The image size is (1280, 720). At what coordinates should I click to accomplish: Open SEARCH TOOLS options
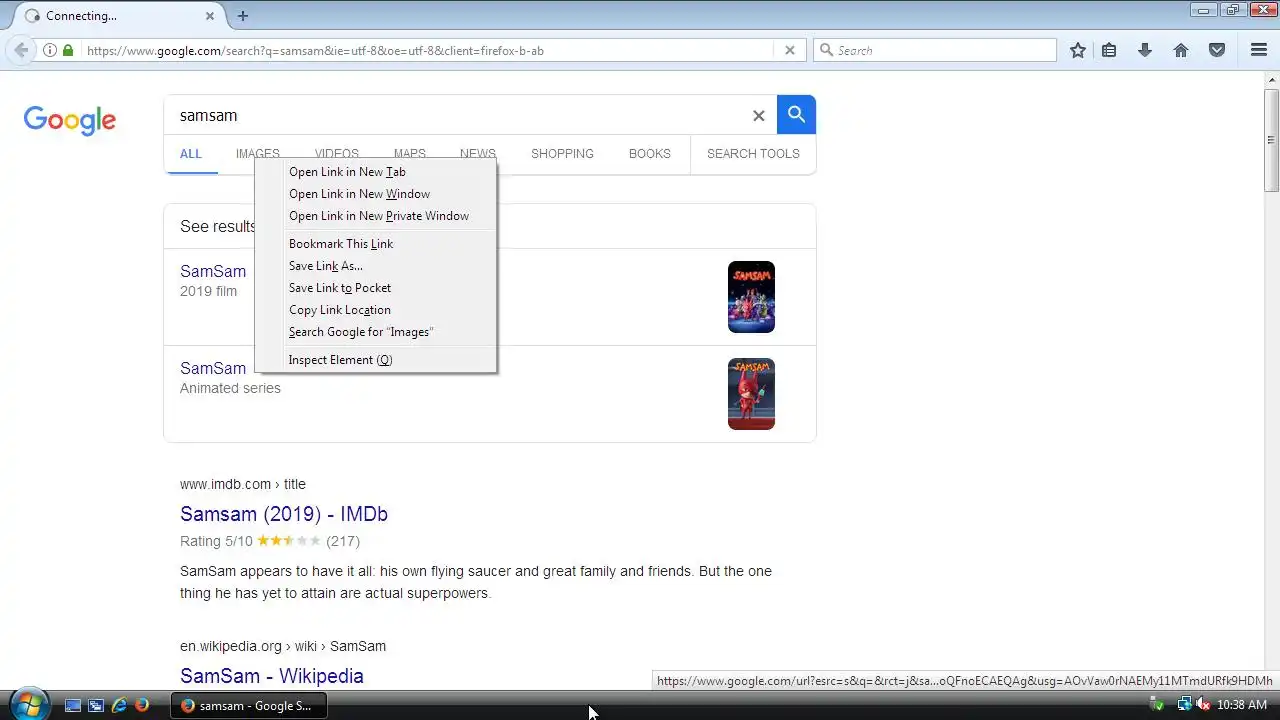point(753,154)
